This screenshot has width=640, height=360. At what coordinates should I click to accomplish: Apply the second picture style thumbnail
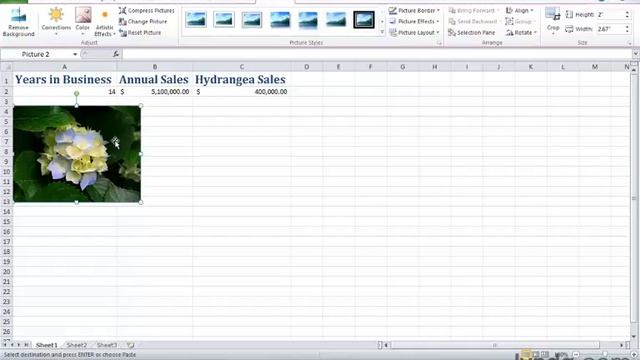click(224, 20)
